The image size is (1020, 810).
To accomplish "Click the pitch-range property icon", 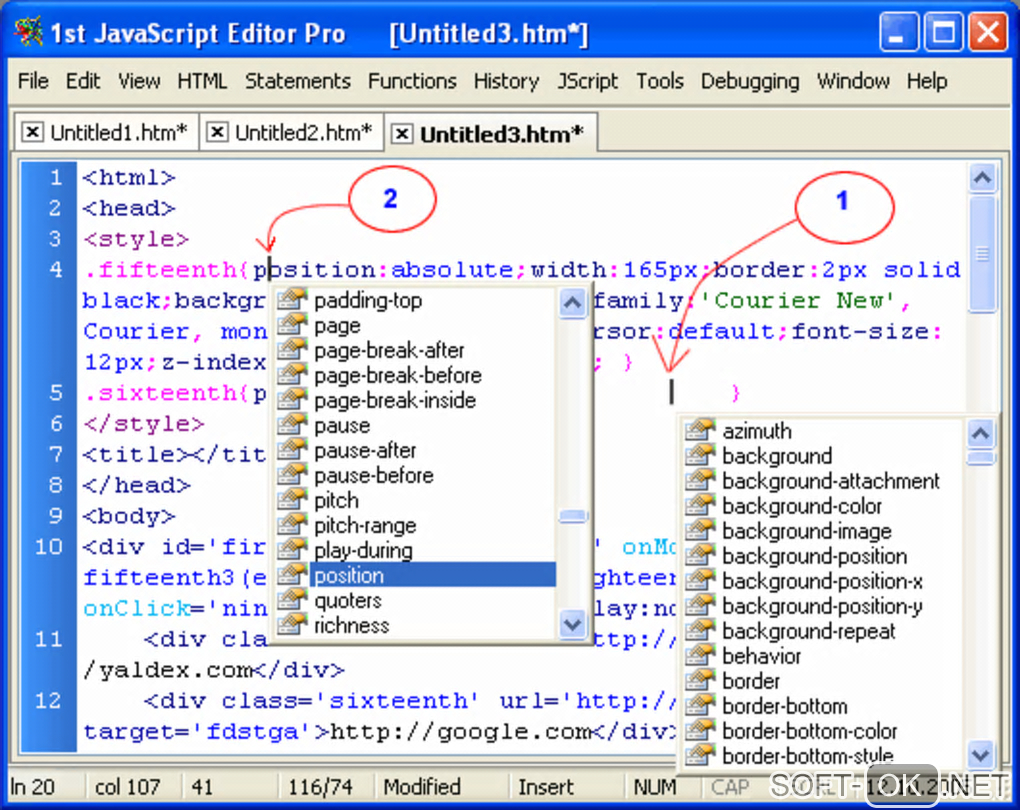I will click(x=292, y=525).
